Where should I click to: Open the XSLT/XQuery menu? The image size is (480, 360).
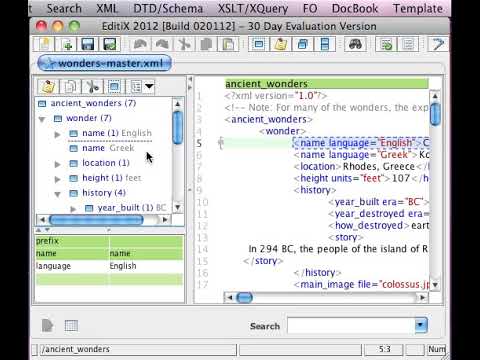[253, 8]
